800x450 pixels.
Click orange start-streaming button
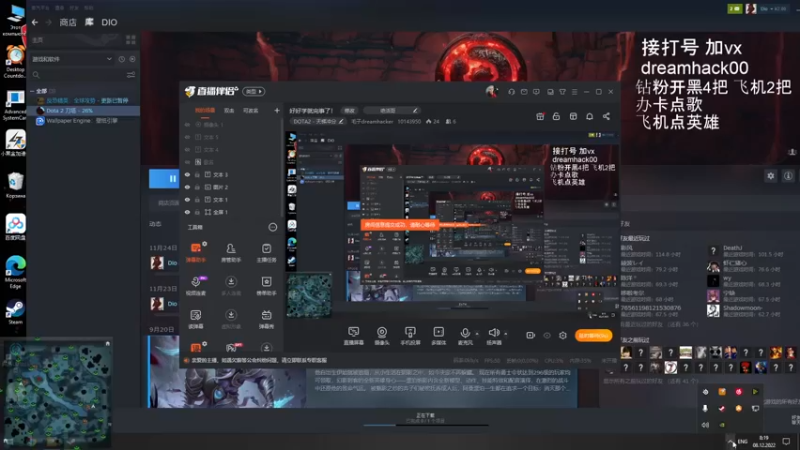coord(593,336)
